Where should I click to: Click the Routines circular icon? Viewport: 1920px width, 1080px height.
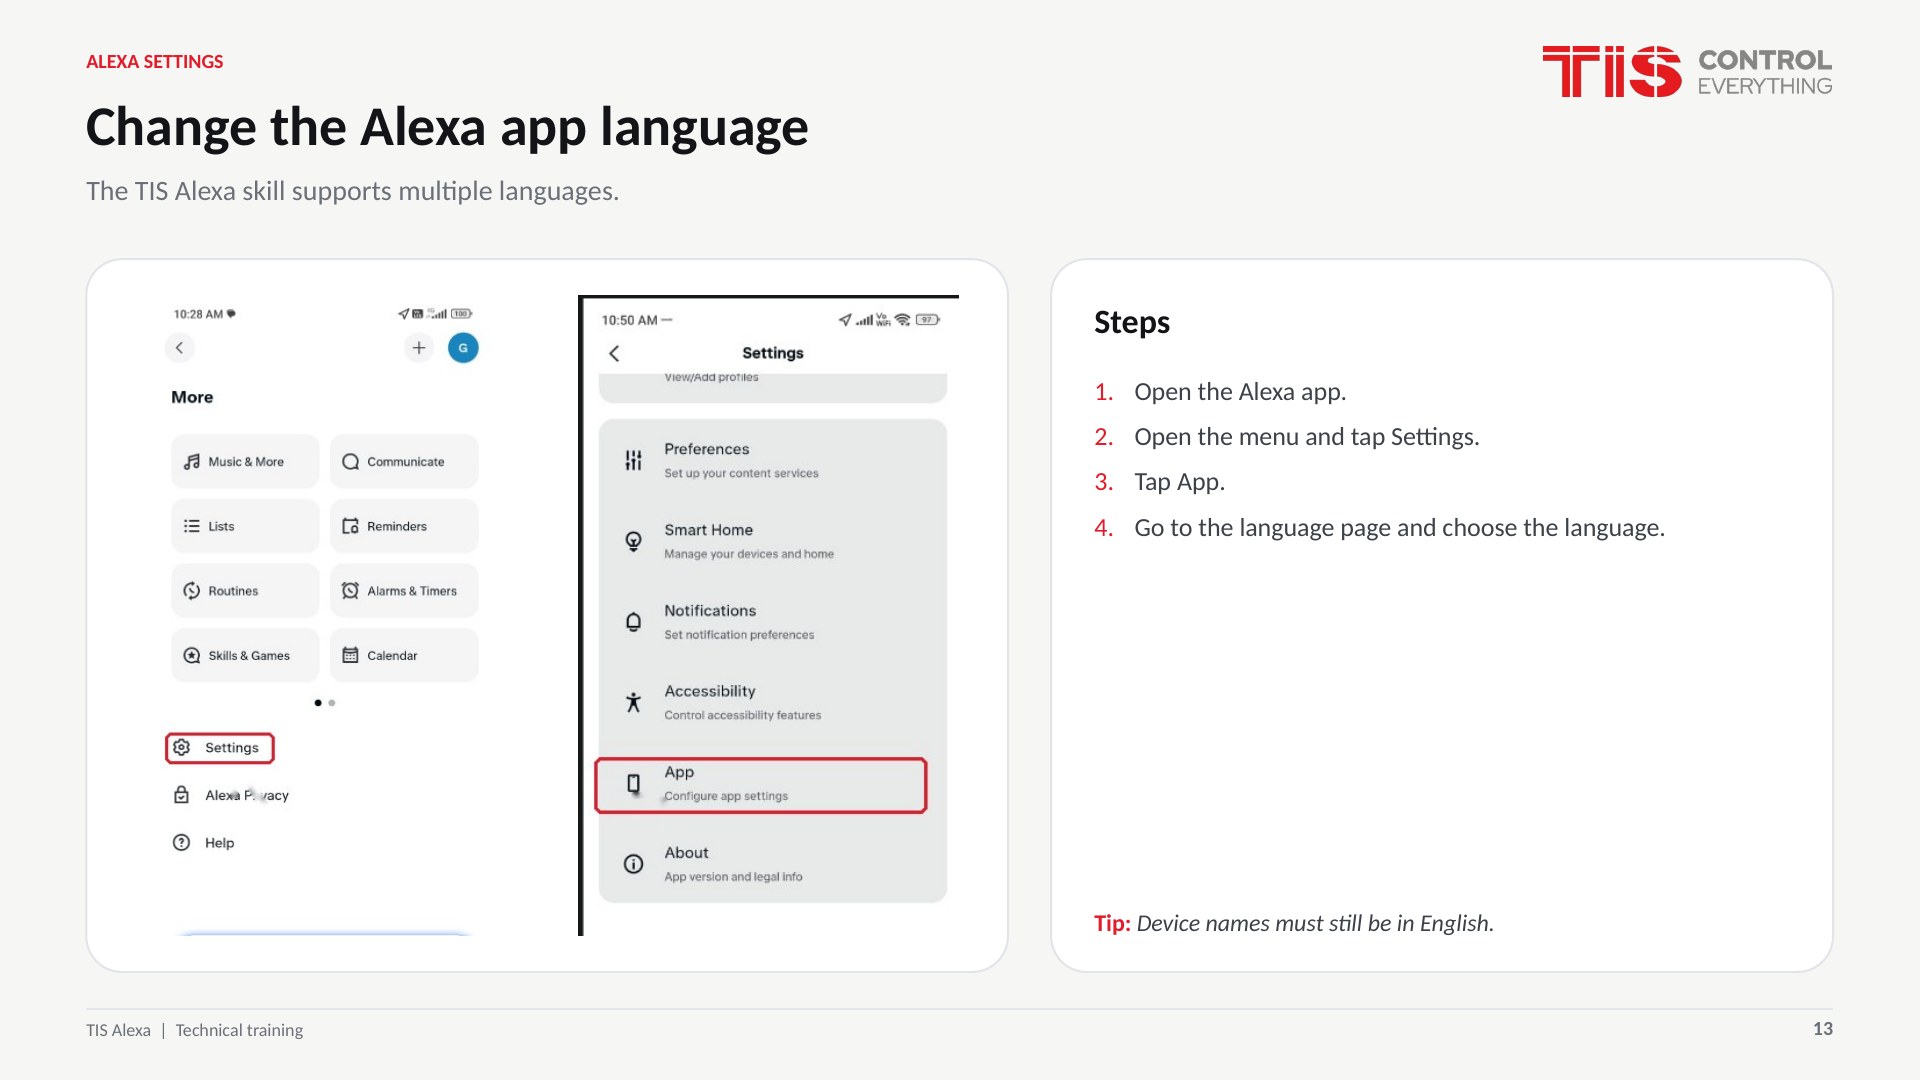coord(192,591)
